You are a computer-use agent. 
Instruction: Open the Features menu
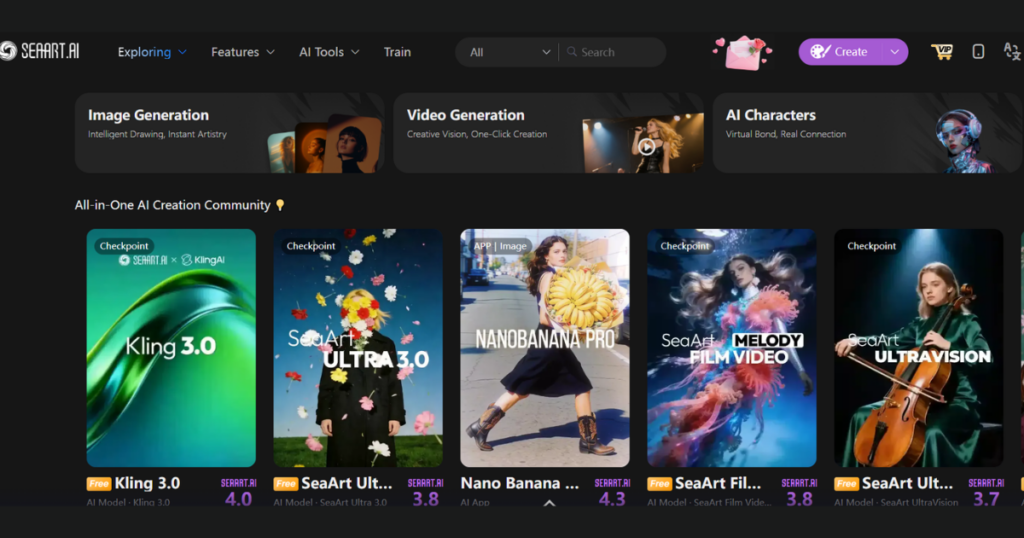(x=242, y=52)
